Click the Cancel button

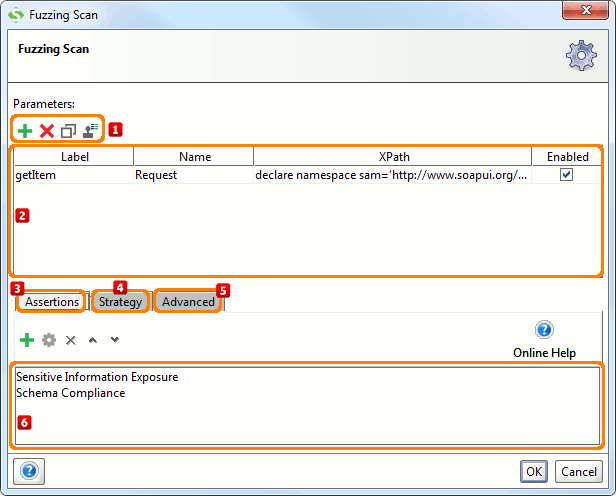tap(579, 471)
